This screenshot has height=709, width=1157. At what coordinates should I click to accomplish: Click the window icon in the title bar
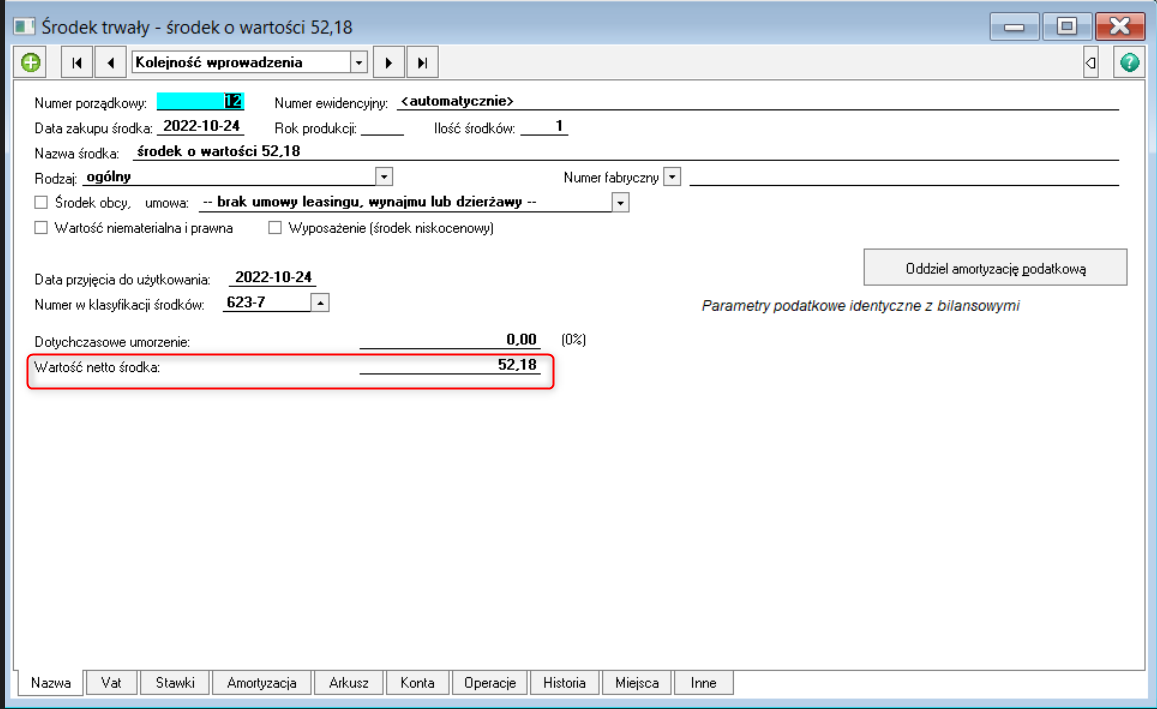24,27
